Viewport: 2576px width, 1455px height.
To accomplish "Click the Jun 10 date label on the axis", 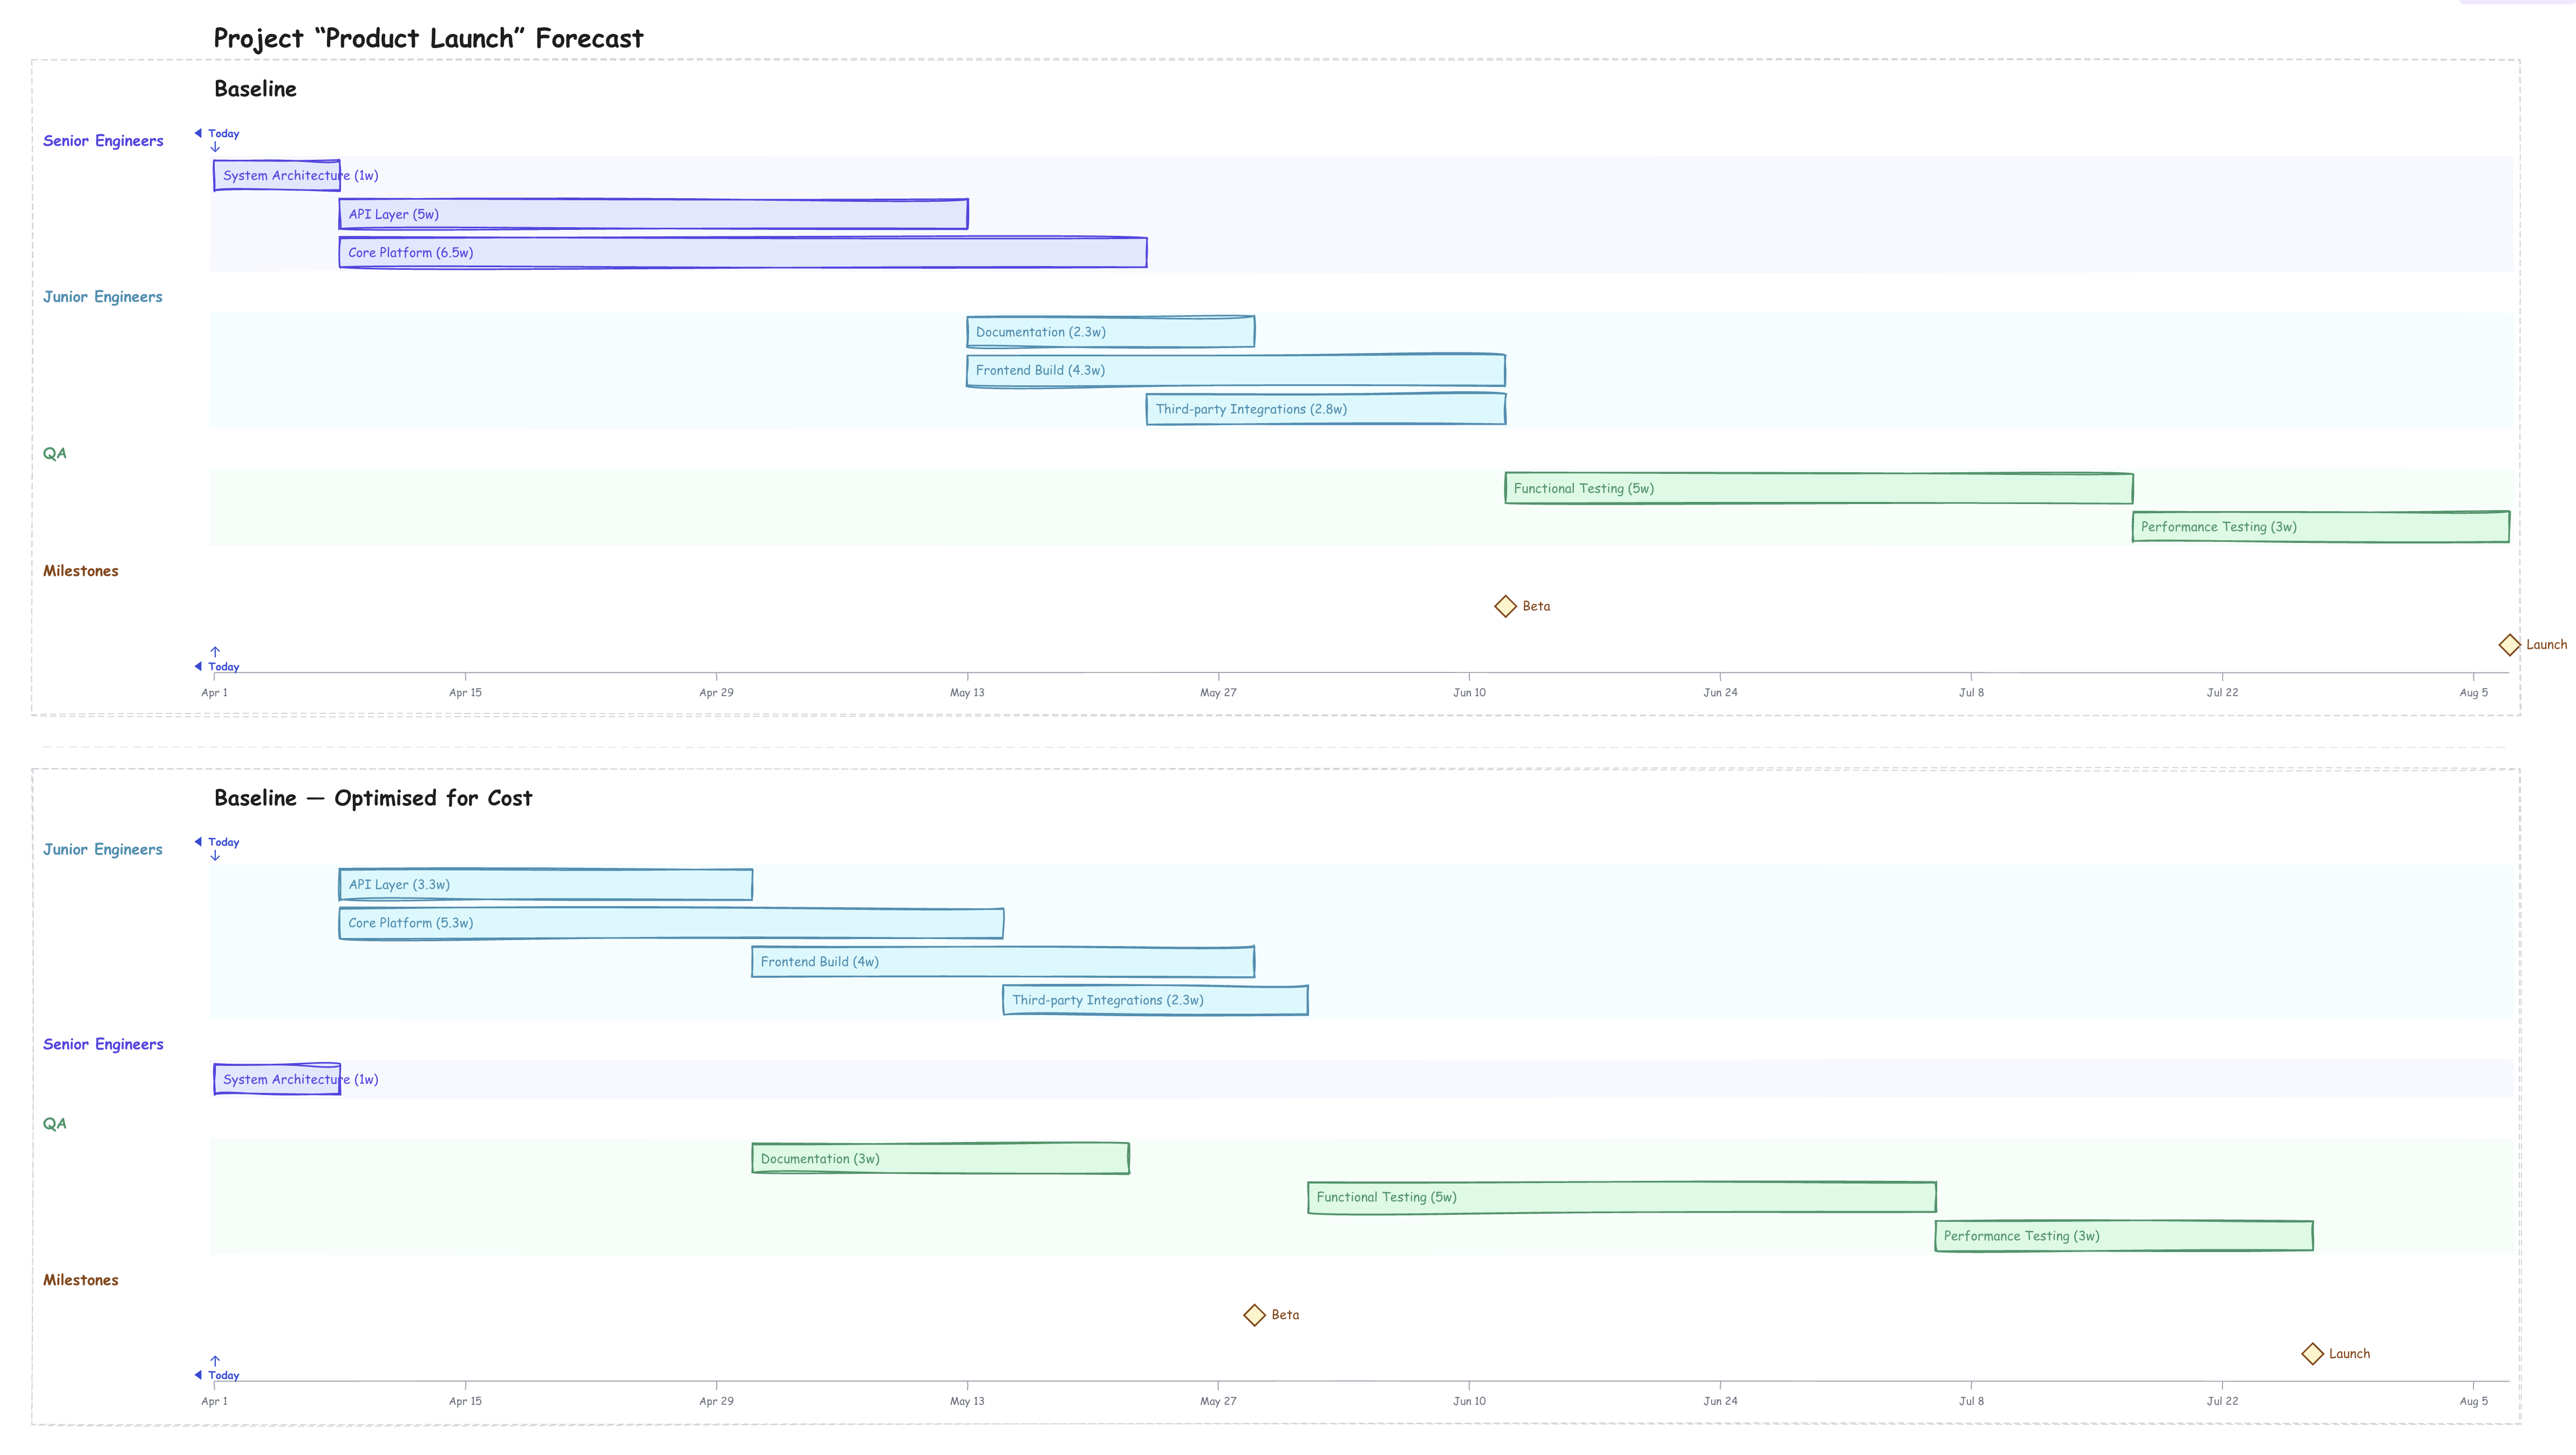I will point(1469,691).
